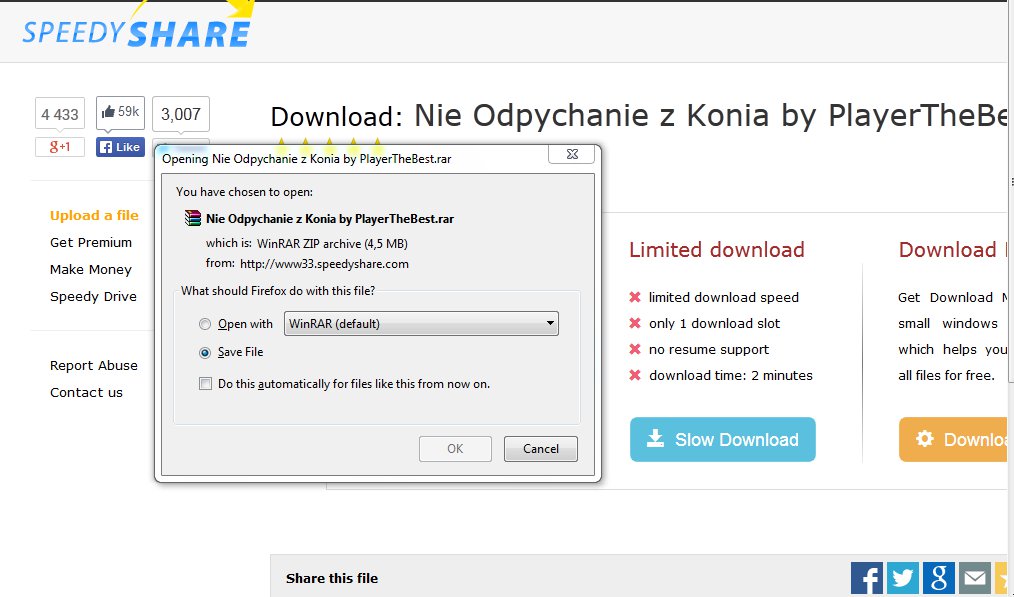The width and height of the screenshot is (1014, 597).
Task: Select the Save File radio button
Action: pos(205,353)
